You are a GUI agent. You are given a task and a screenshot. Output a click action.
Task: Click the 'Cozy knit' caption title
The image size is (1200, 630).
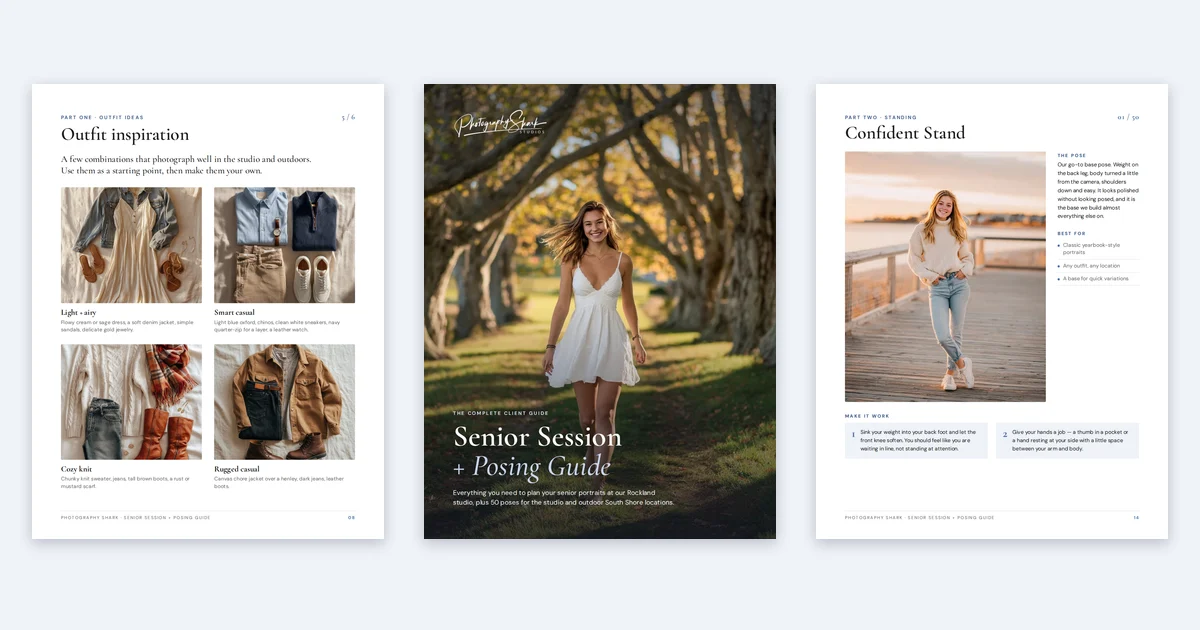pyautogui.click(x=77, y=469)
